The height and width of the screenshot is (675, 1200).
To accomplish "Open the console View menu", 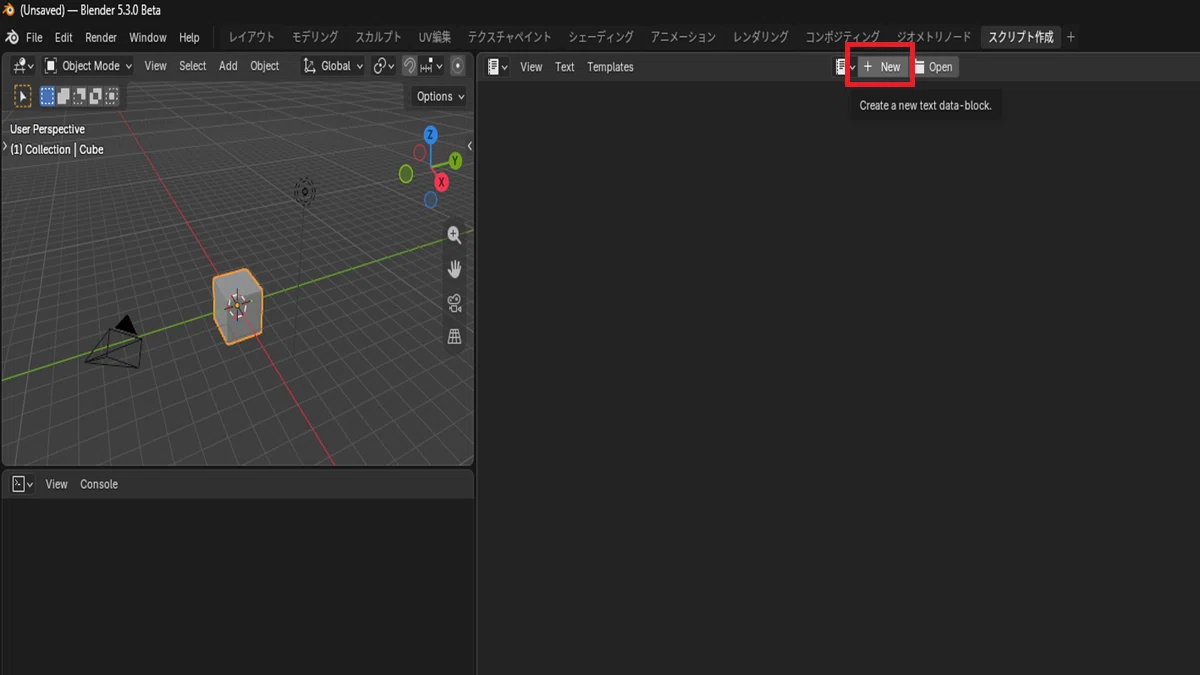I will (x=57, y=484).
